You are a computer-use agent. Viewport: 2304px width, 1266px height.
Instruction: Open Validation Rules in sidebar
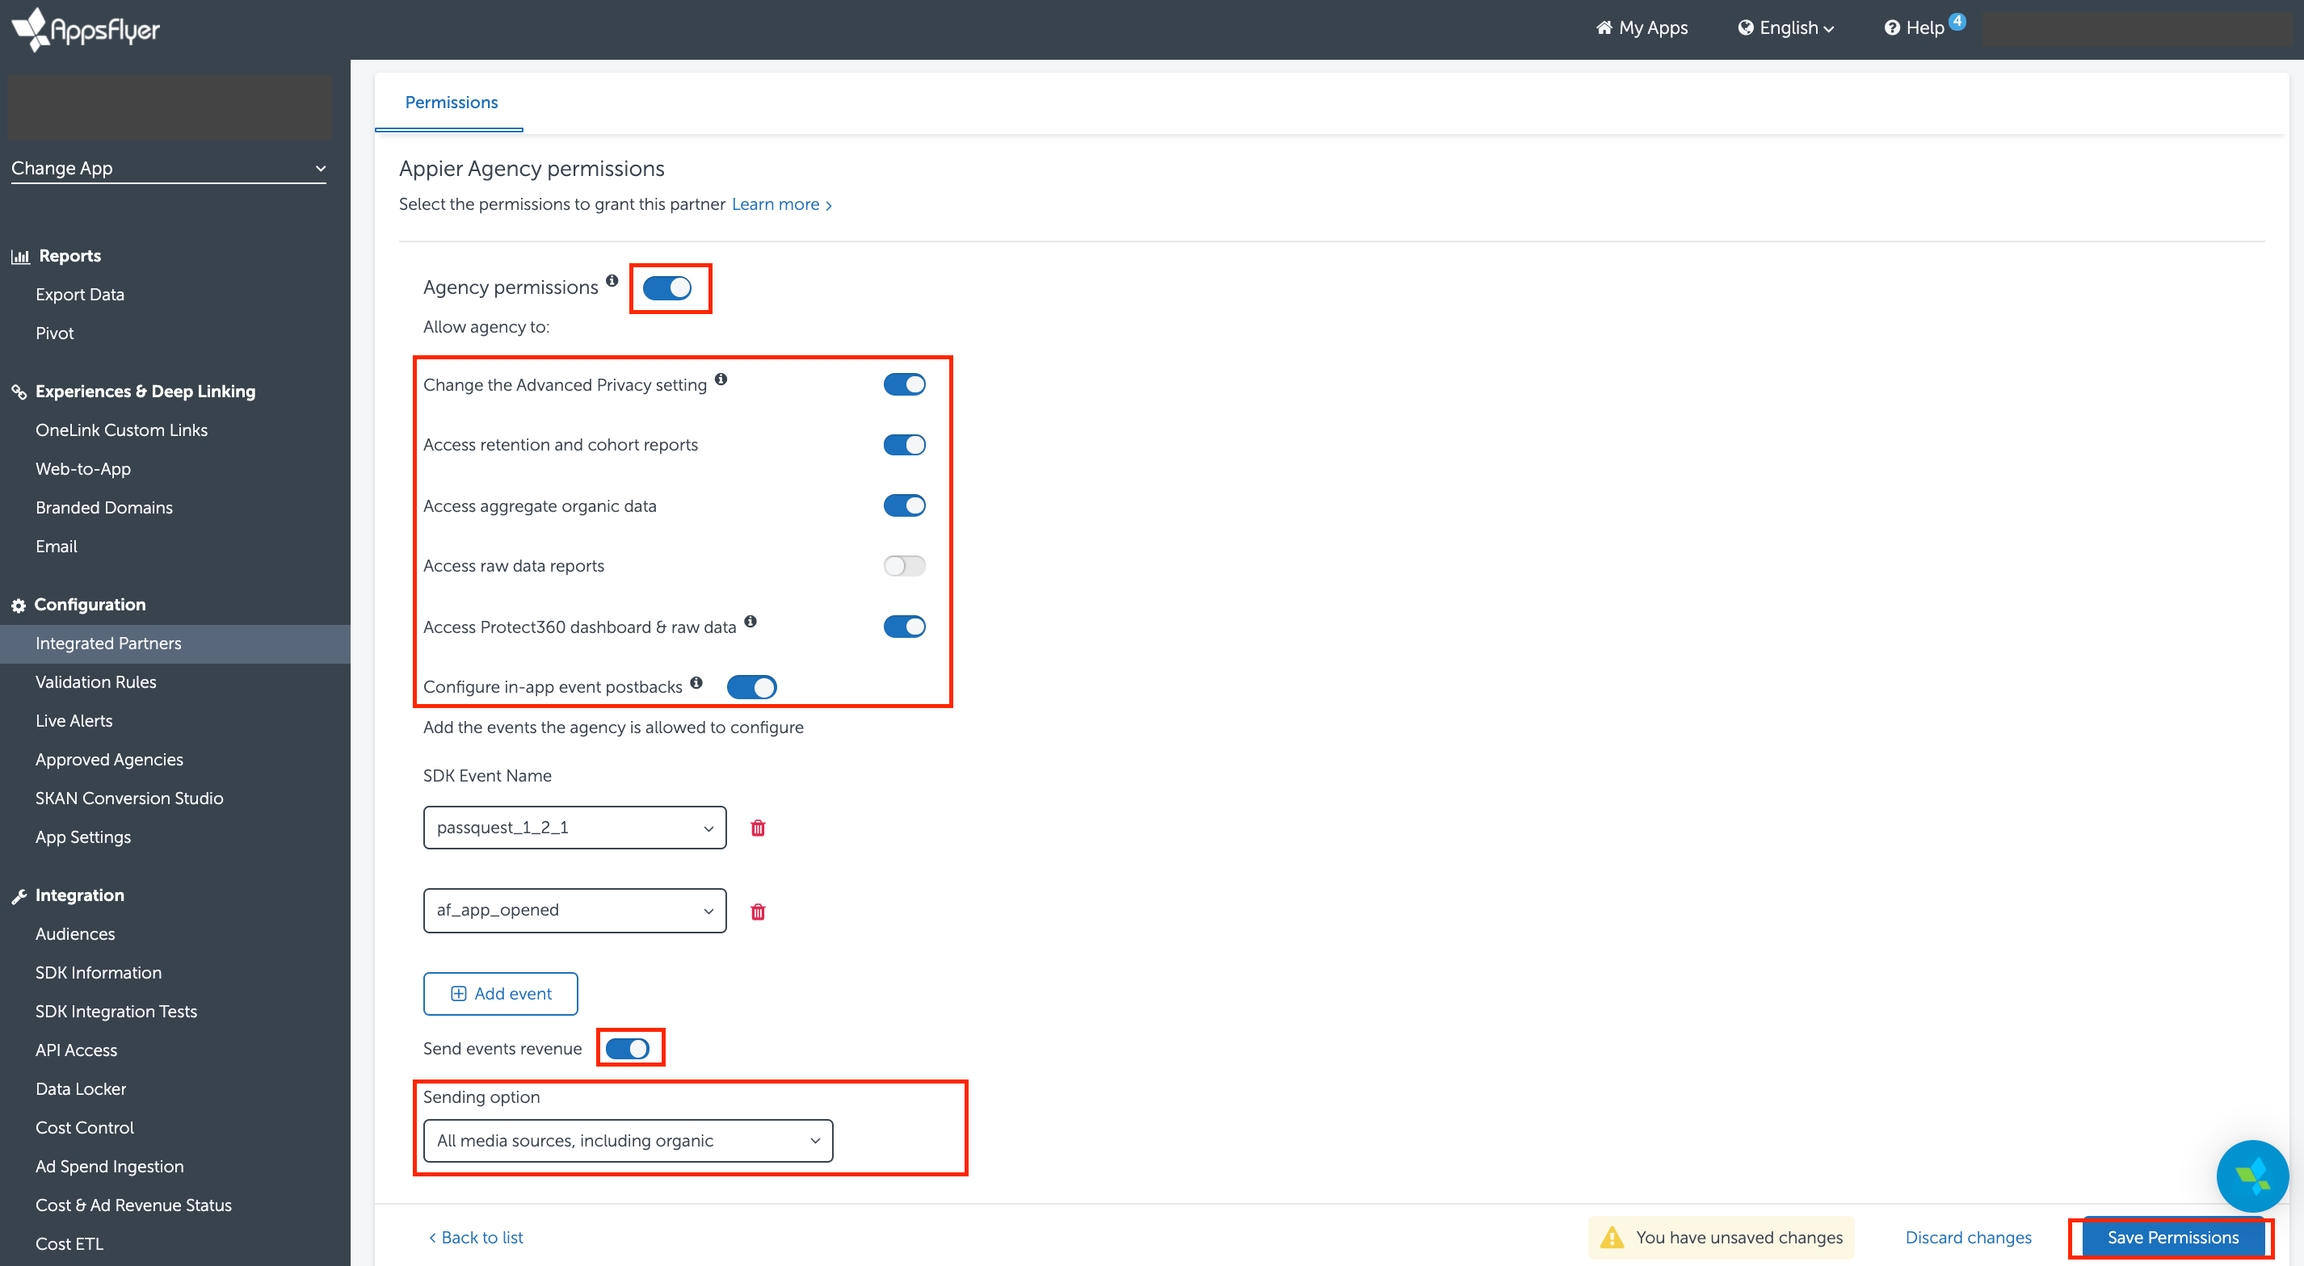click(96, 682)
